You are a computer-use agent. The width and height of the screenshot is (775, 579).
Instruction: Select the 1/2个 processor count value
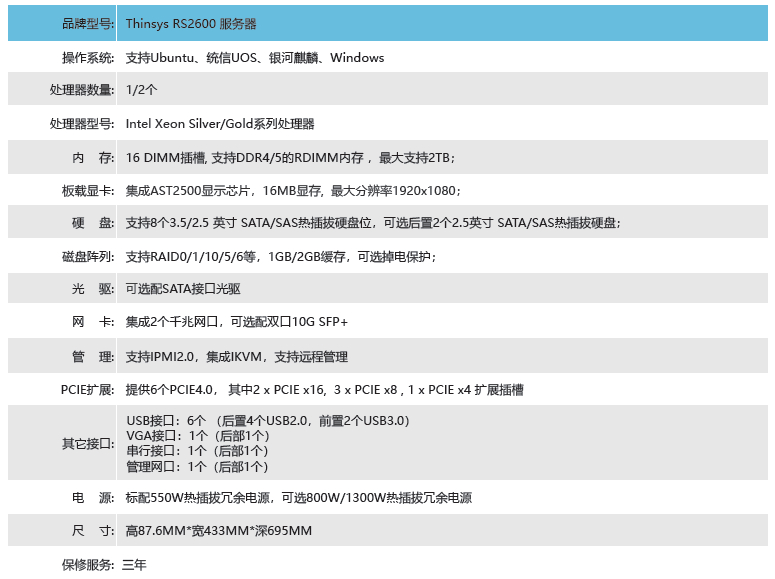pyautogui.click(x=141, y=89)
